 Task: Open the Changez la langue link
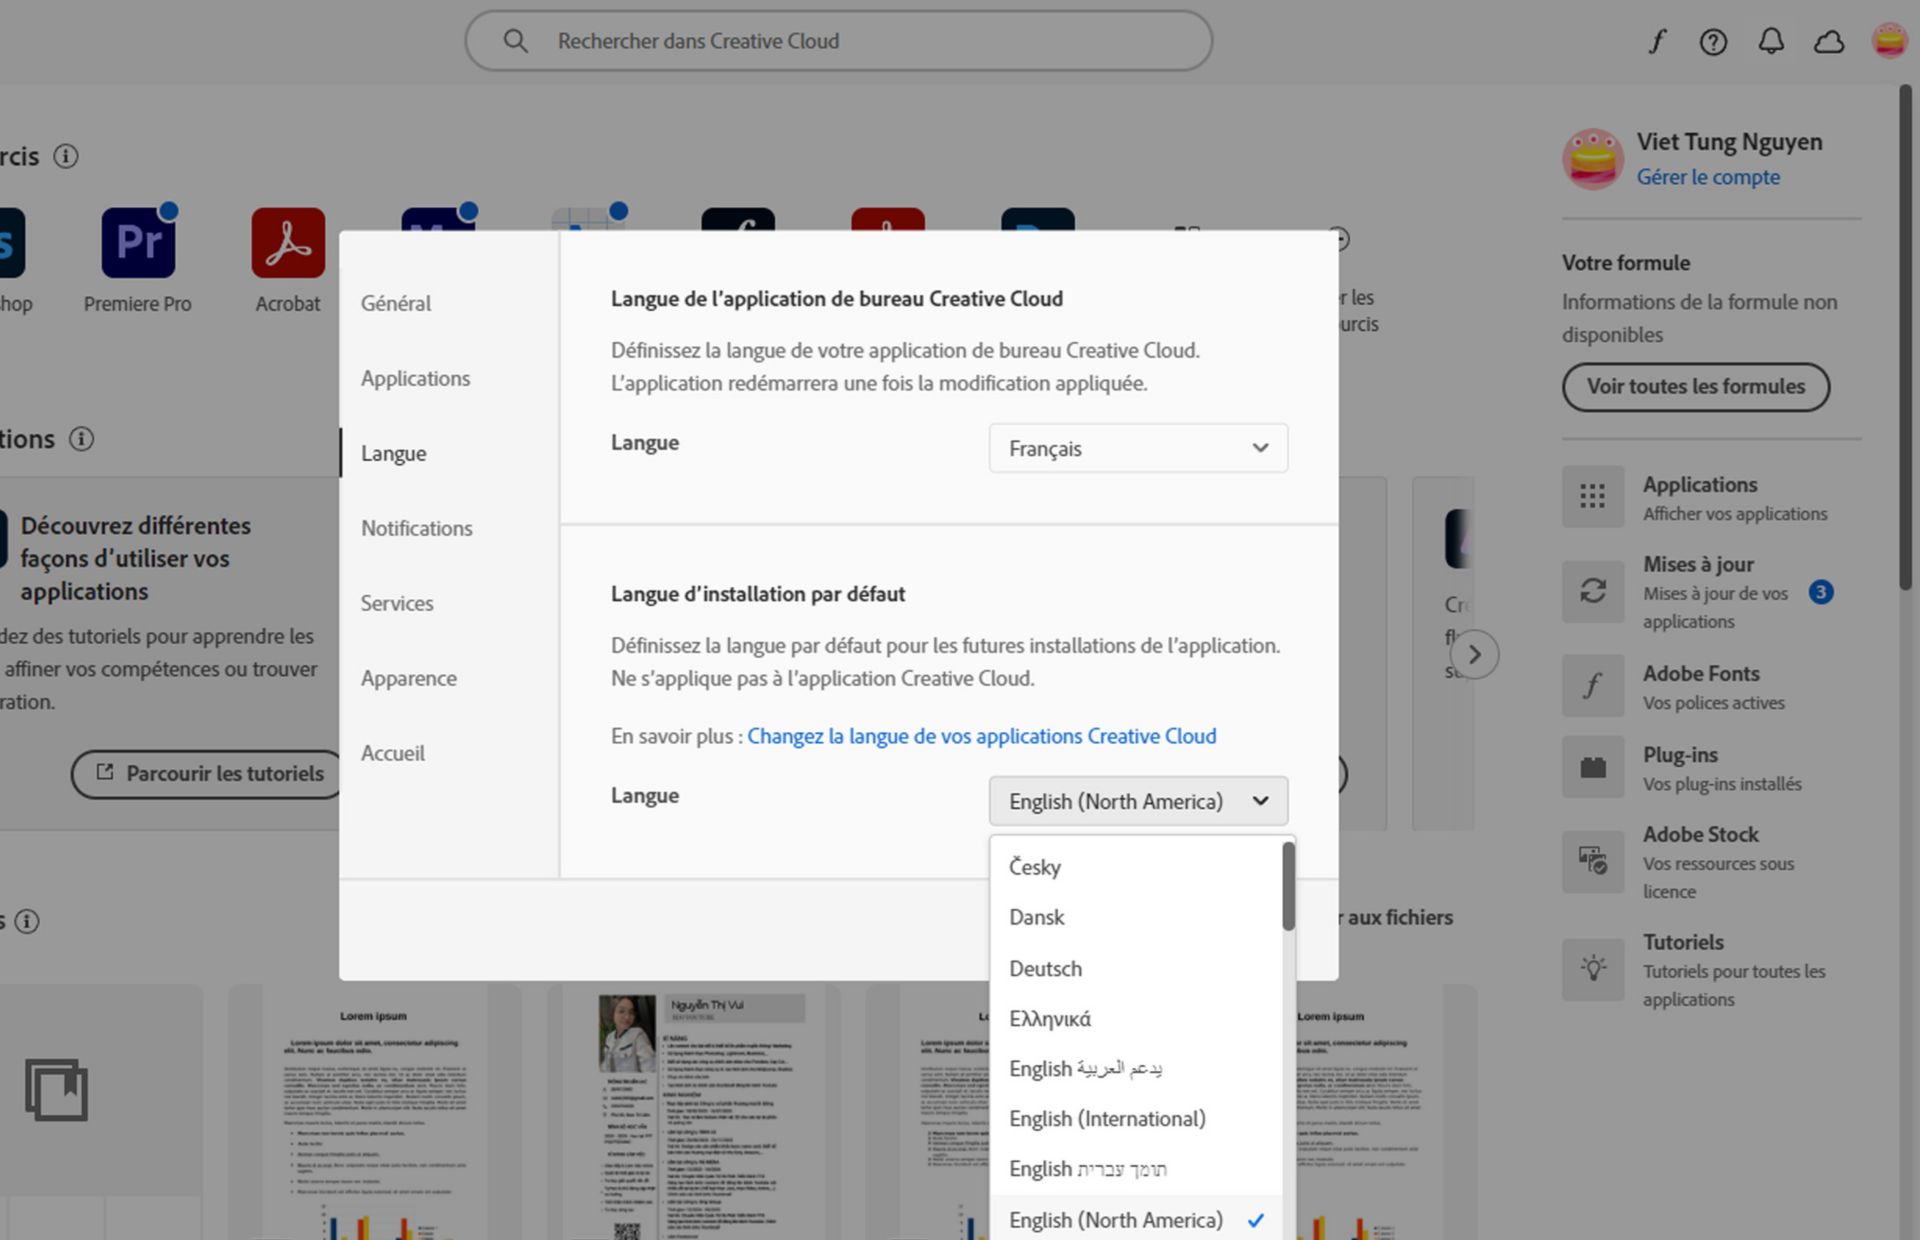(x=981, y=736)
